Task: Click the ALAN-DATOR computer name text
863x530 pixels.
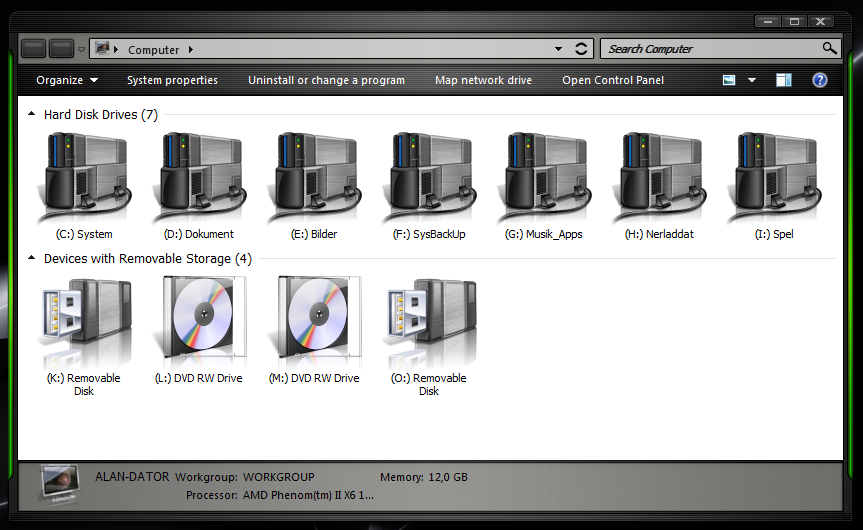Action: tap(132, 477)
